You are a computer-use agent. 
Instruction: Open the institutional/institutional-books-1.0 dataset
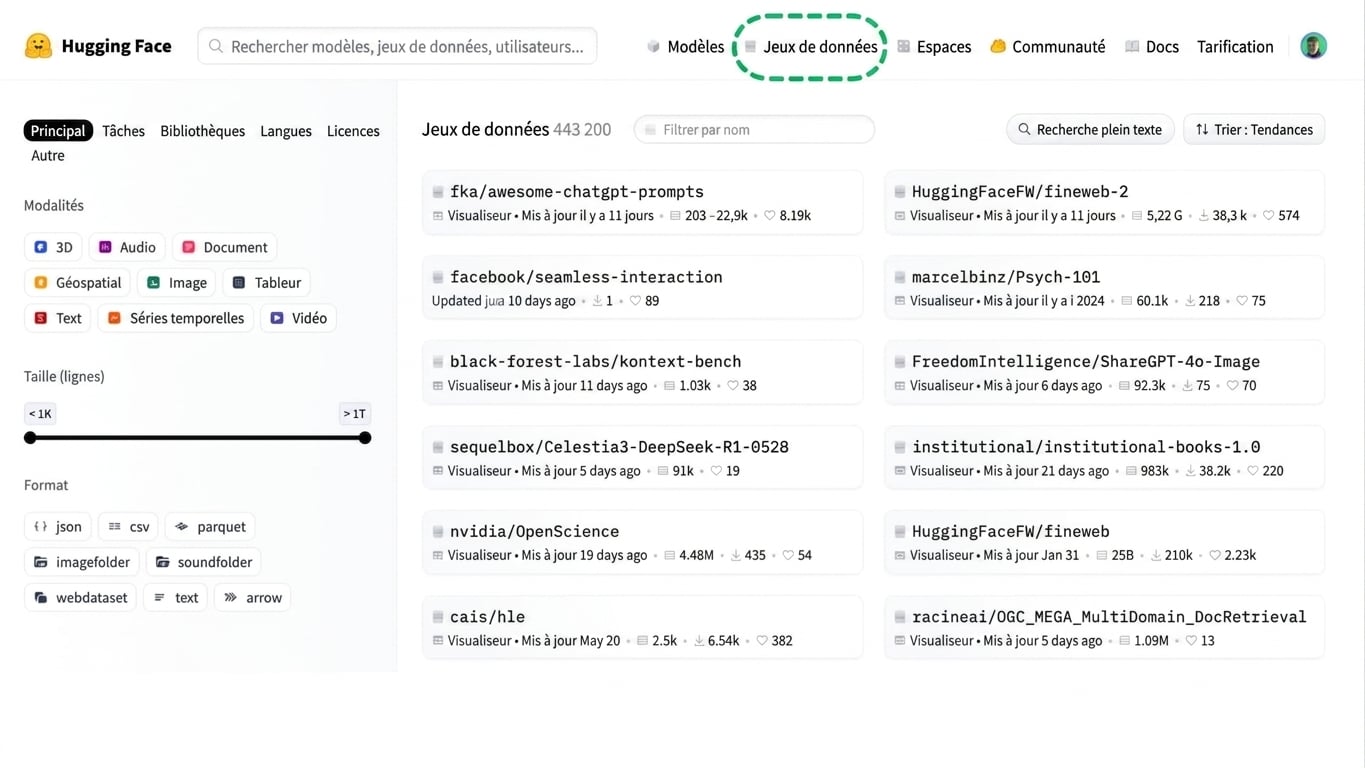point(1104,457)
